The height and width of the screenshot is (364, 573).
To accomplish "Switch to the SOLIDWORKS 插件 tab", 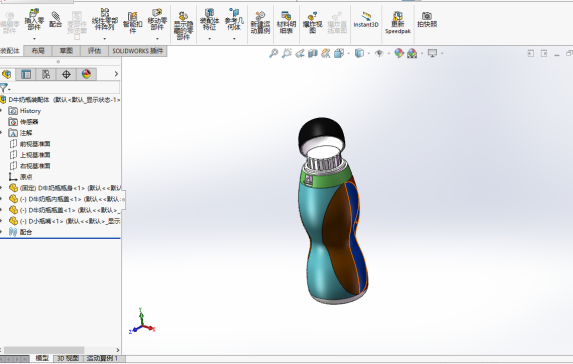I will [x=138, y=51].
